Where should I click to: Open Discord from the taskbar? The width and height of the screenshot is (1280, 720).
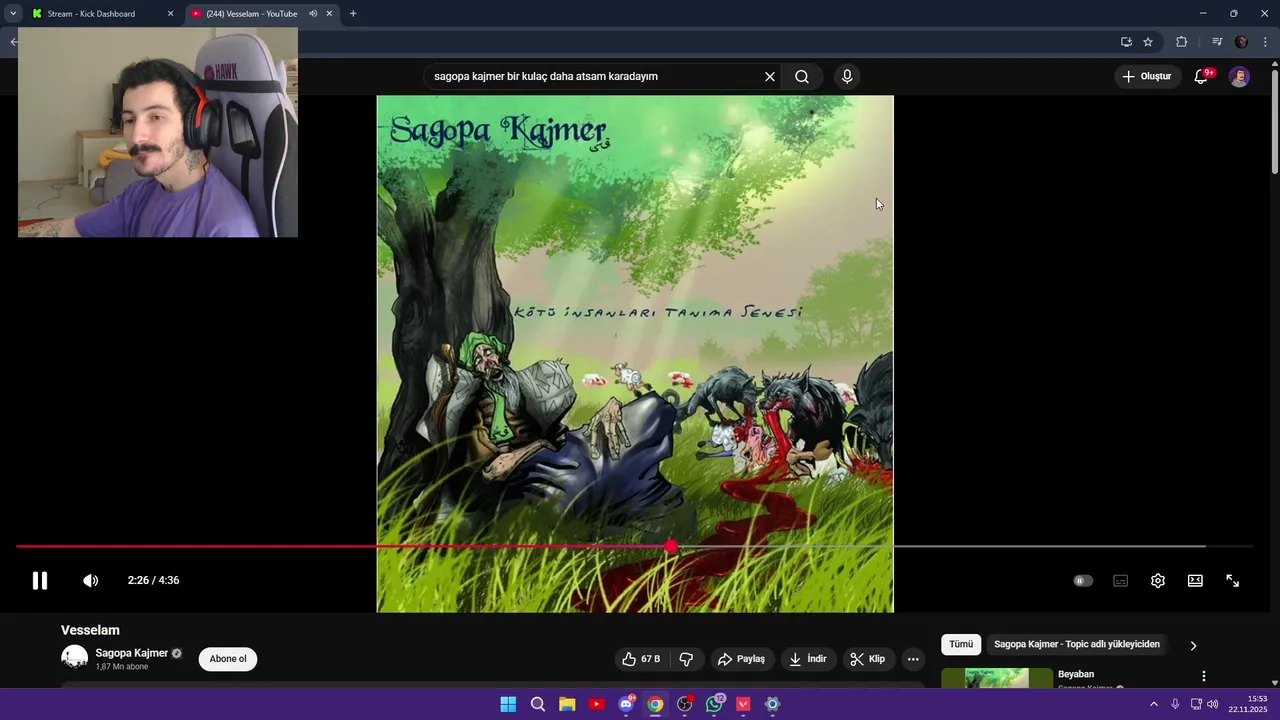[626, 704]
